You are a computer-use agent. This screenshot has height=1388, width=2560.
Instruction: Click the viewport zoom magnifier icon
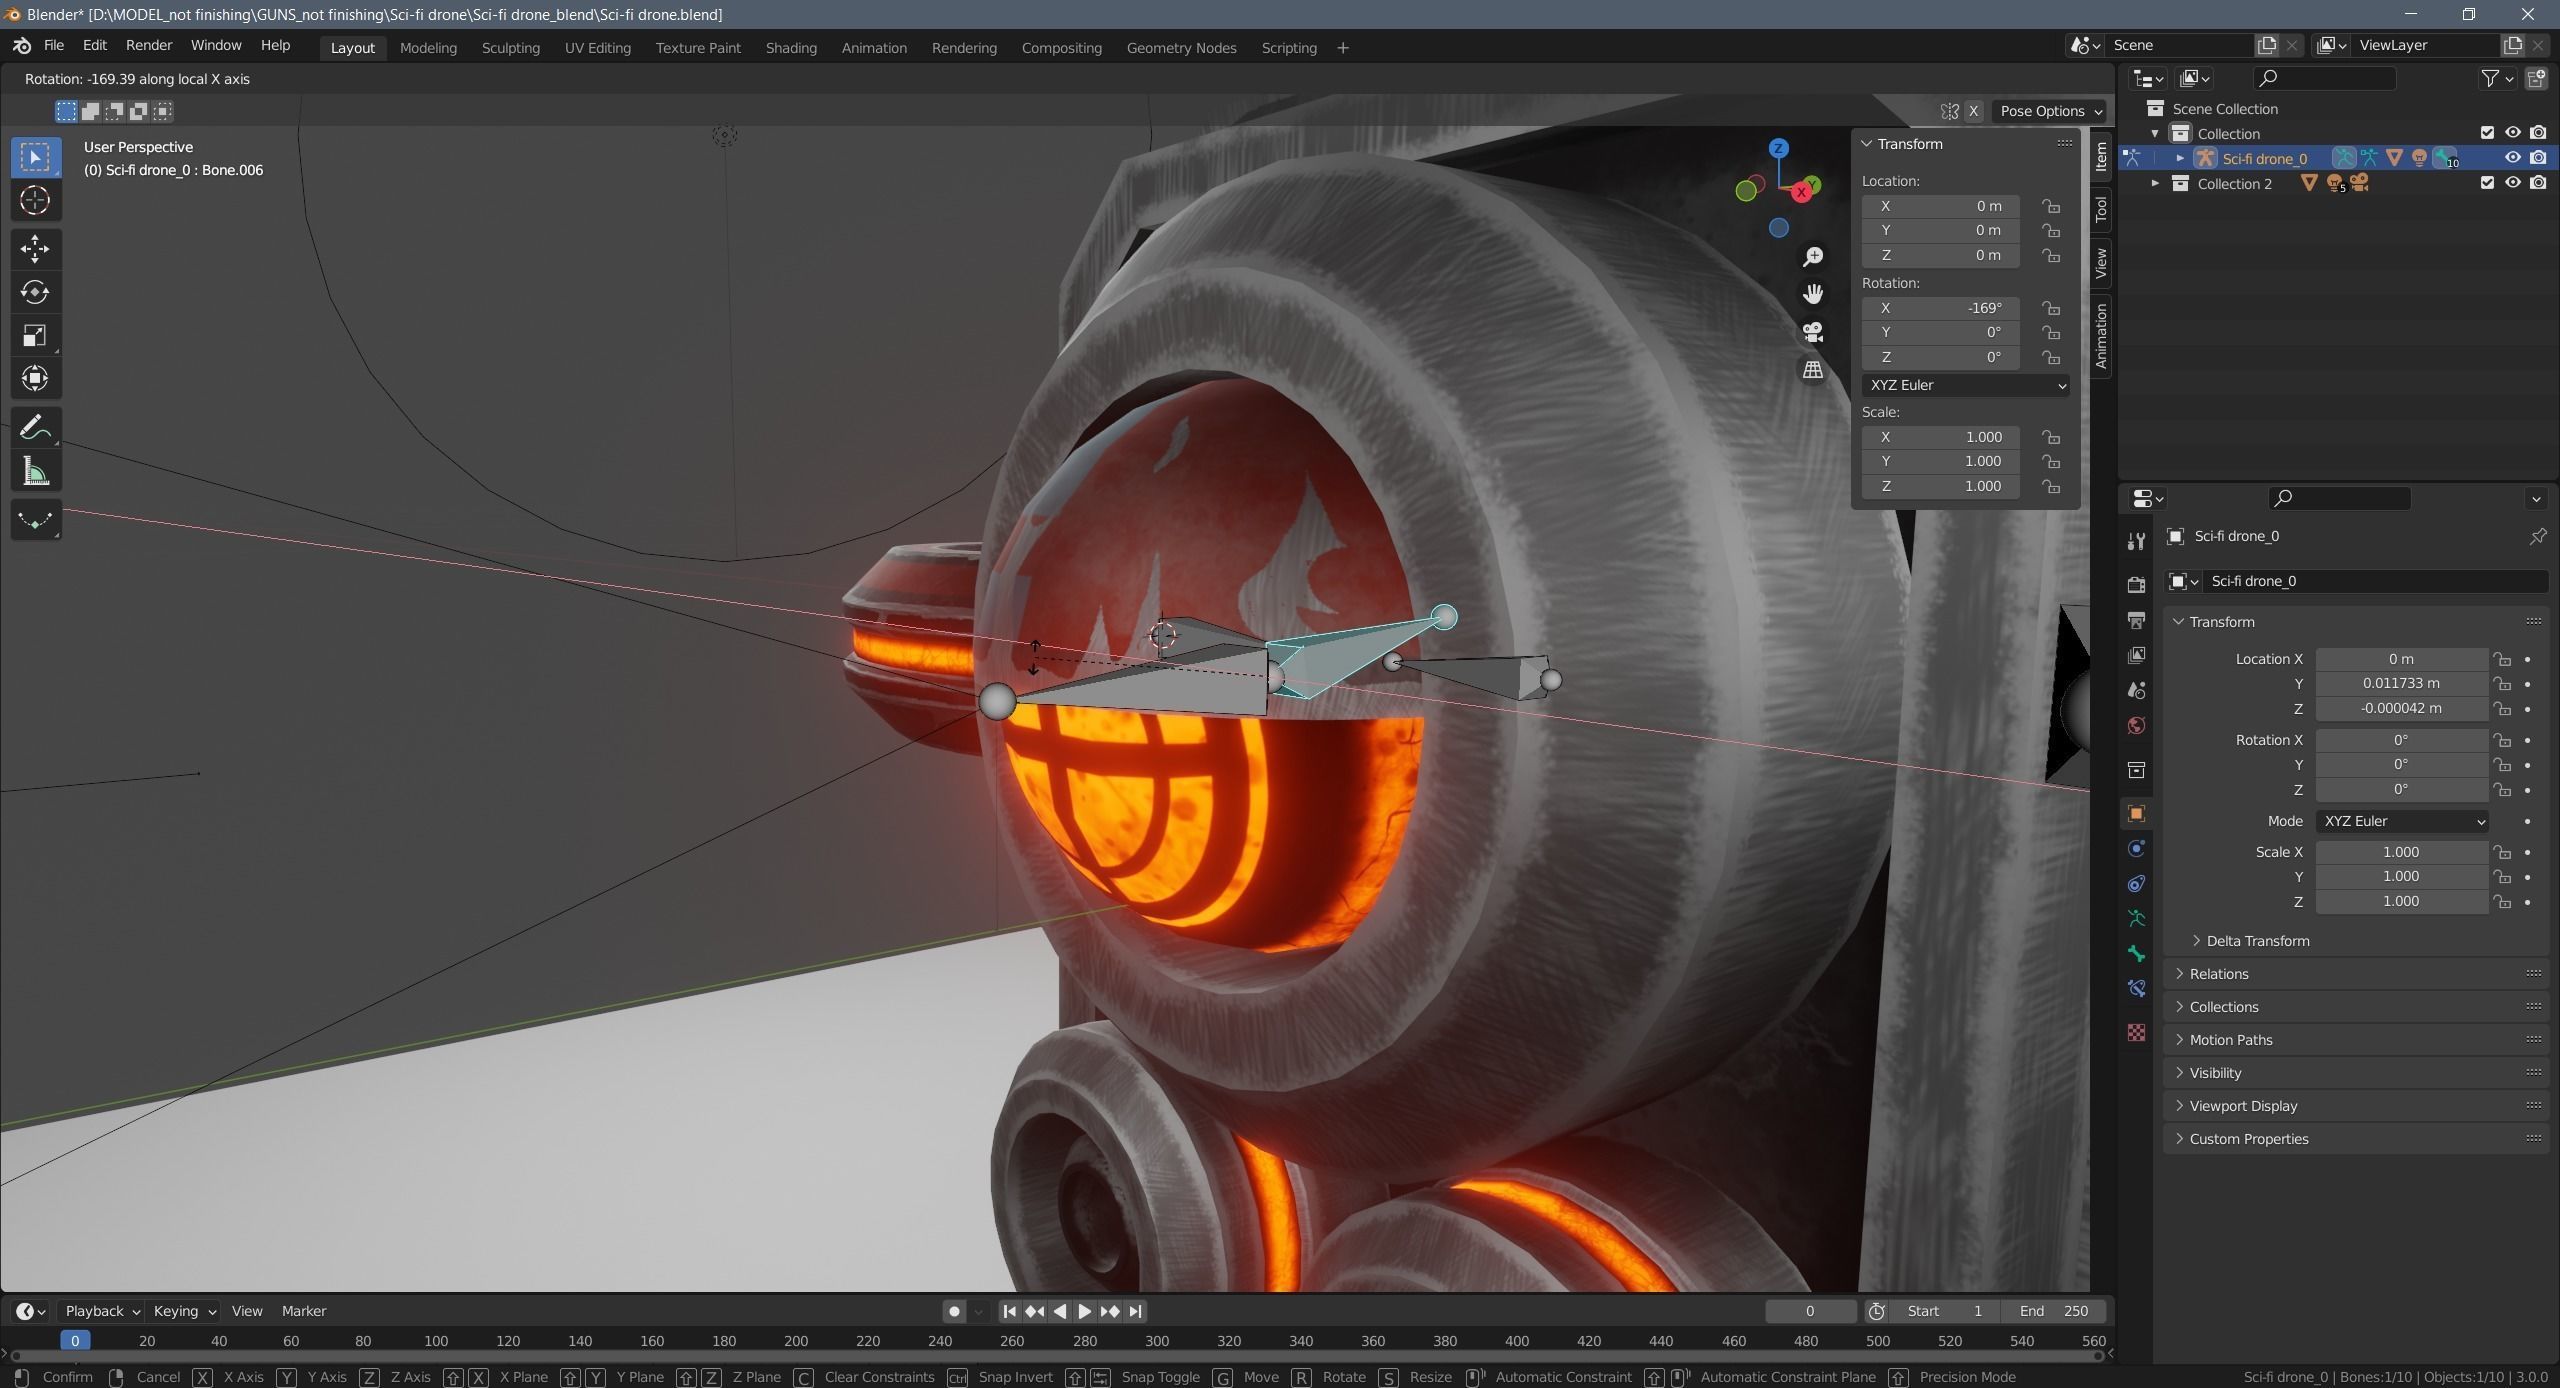point(1813,257)
